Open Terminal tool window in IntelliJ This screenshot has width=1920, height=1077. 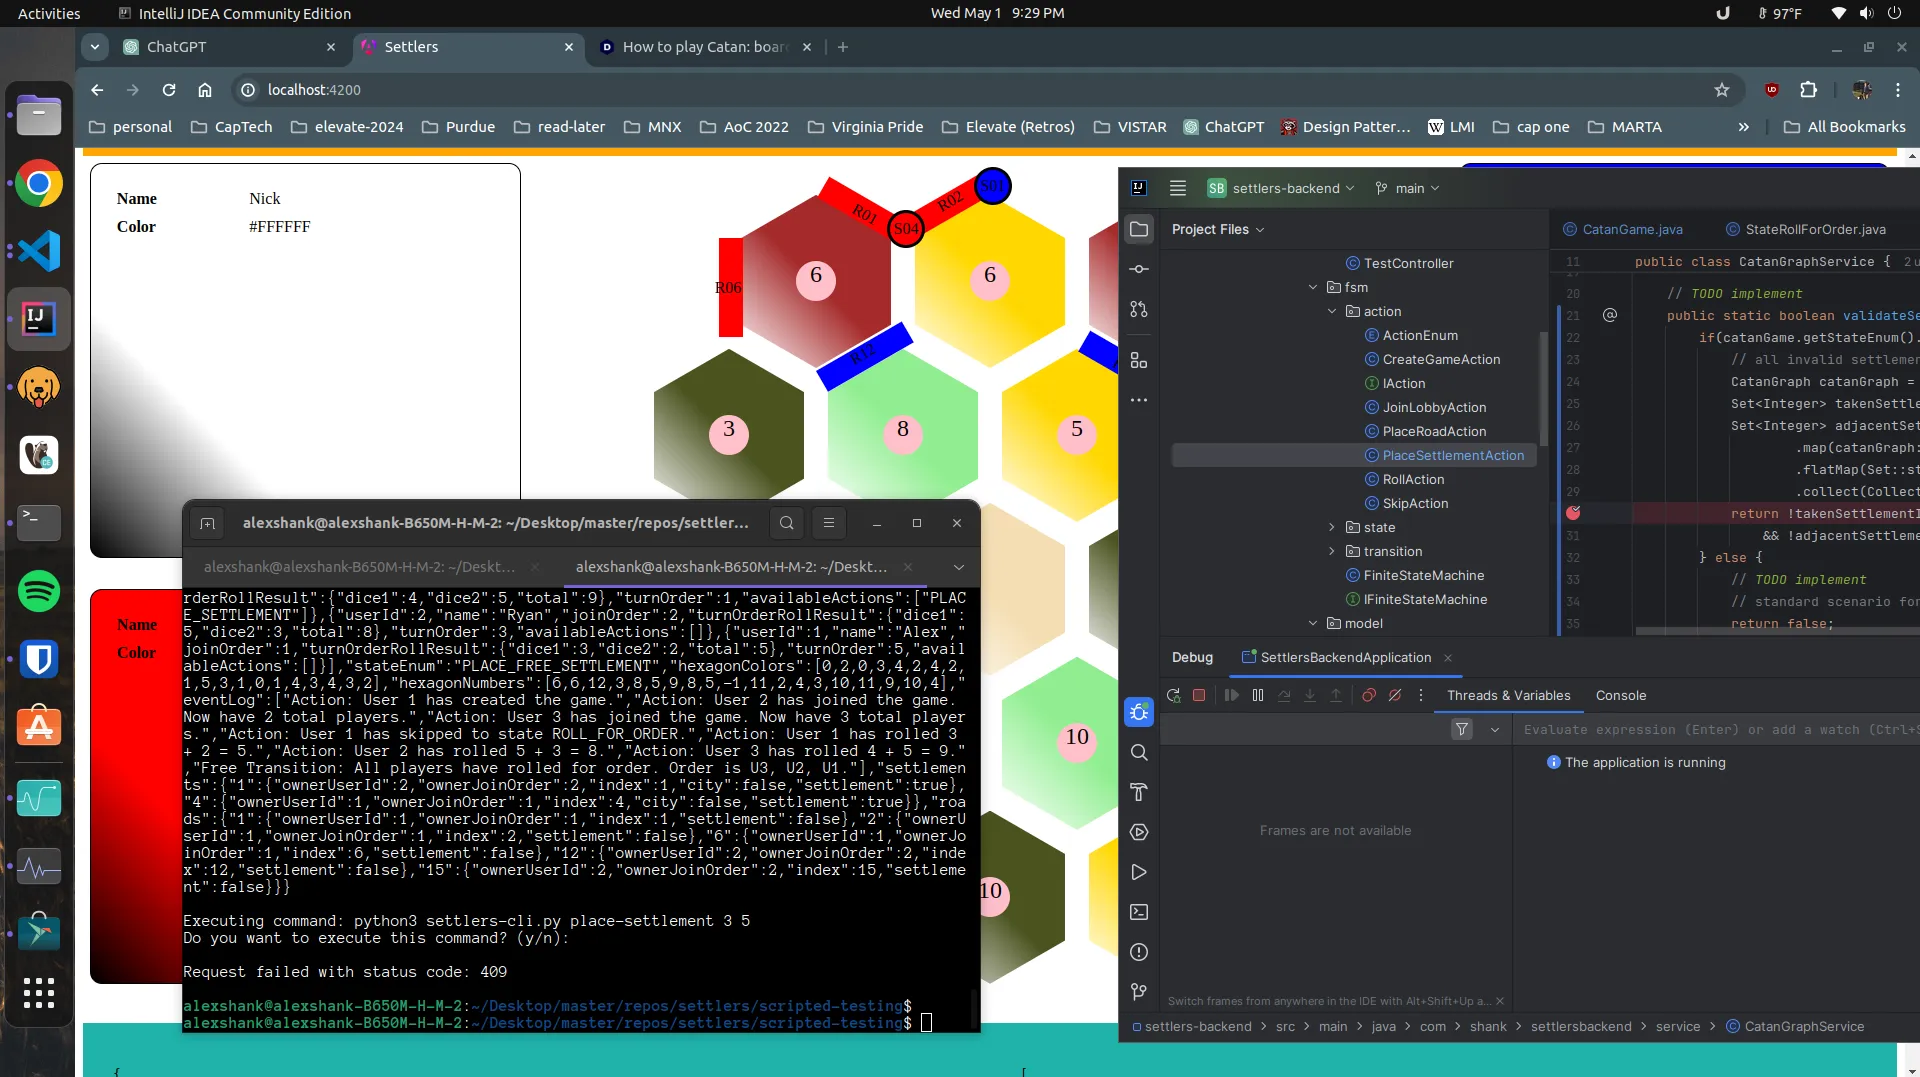(1139, 912)
